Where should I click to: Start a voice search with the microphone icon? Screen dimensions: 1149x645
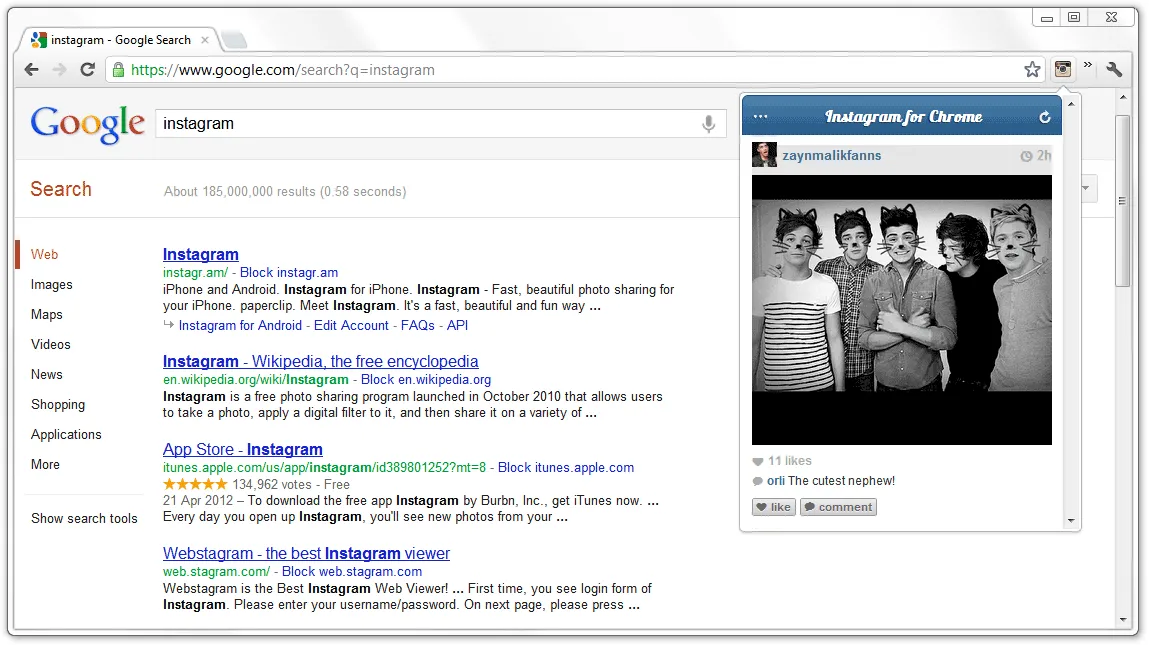click(708, 123)
